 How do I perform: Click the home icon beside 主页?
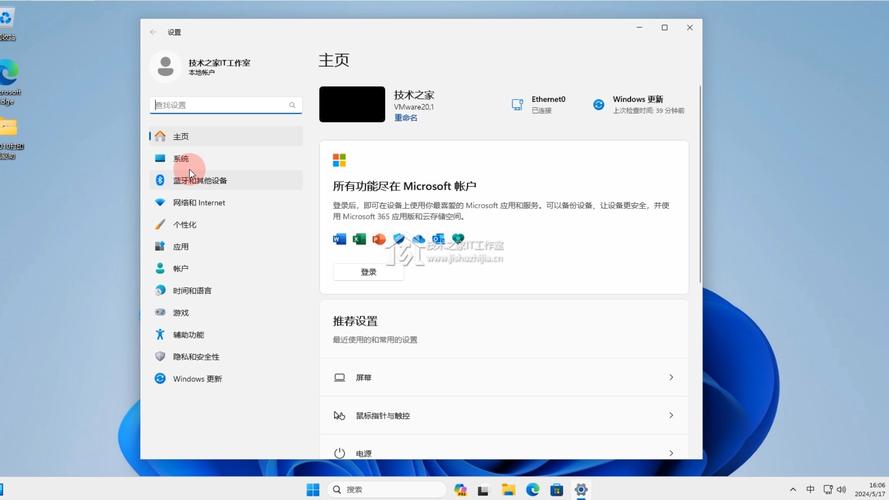click(160, 136)
